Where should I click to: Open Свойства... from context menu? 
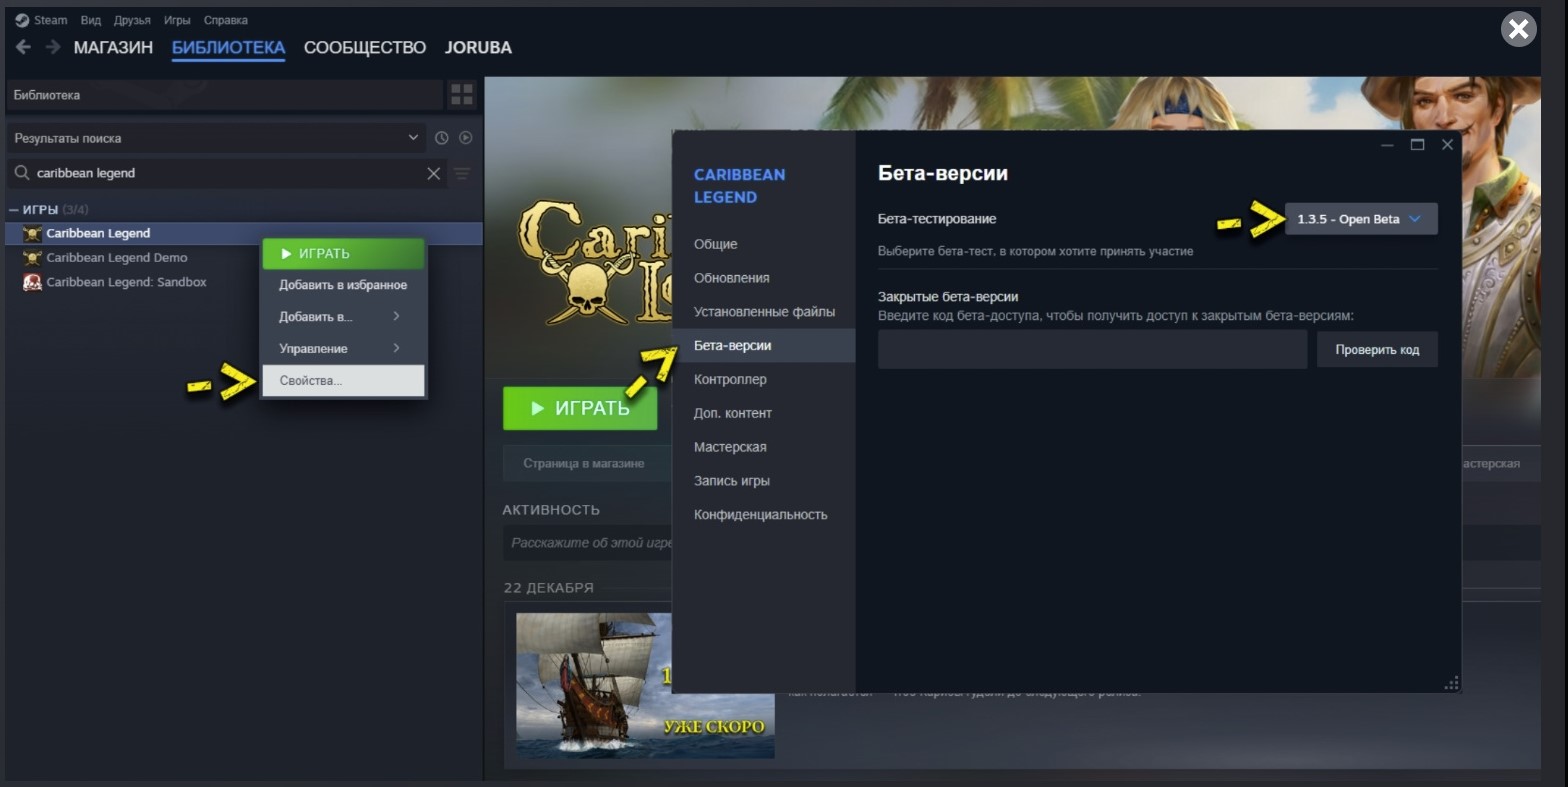[x=343, y=381]
